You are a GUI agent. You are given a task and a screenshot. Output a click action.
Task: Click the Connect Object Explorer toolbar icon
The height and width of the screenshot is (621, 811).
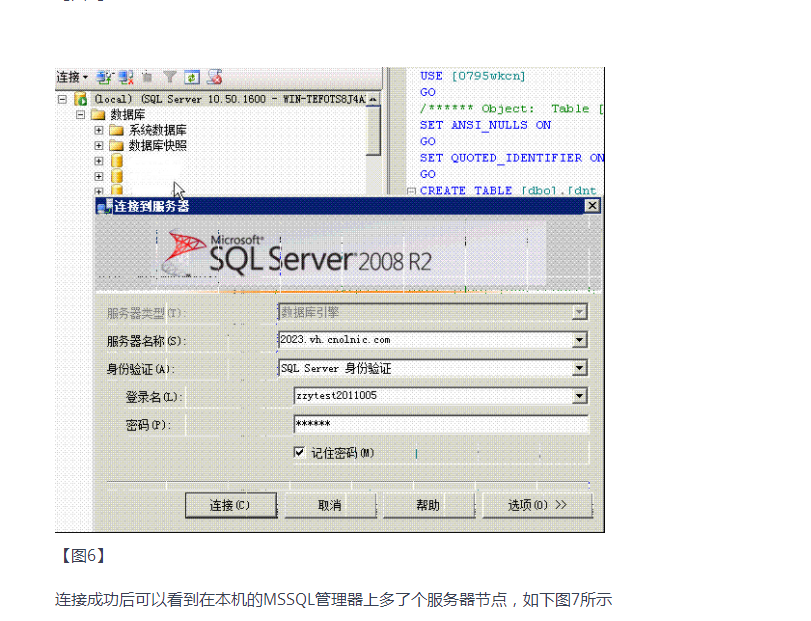pyautogui.click(x=104, y=78)
